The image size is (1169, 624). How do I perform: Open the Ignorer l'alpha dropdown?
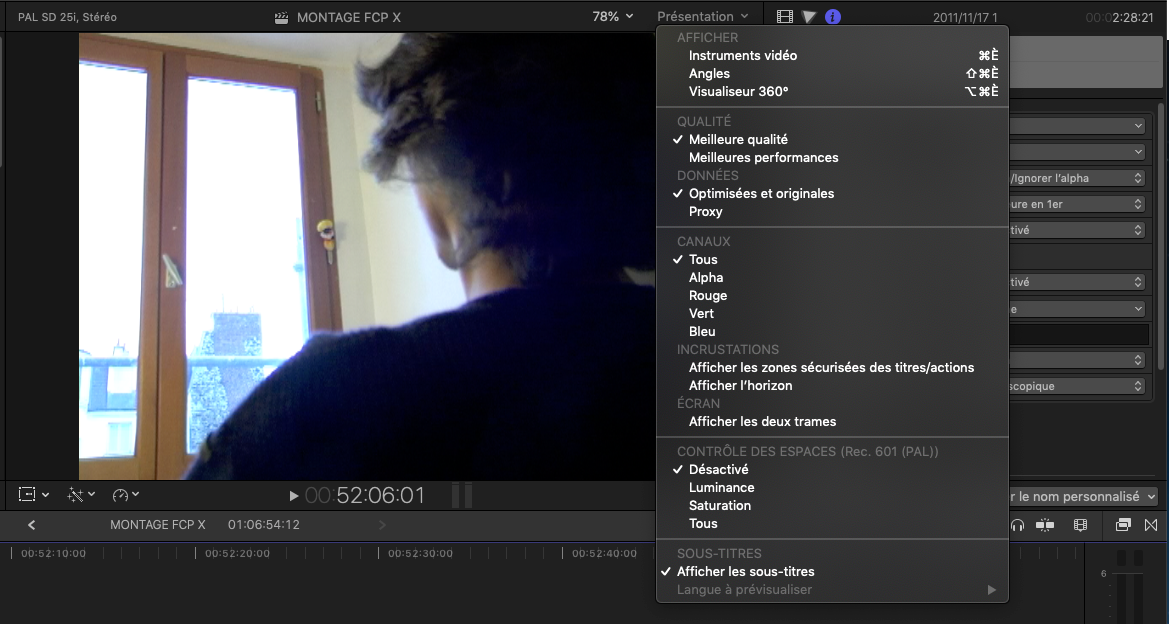tap(1077, 178)
